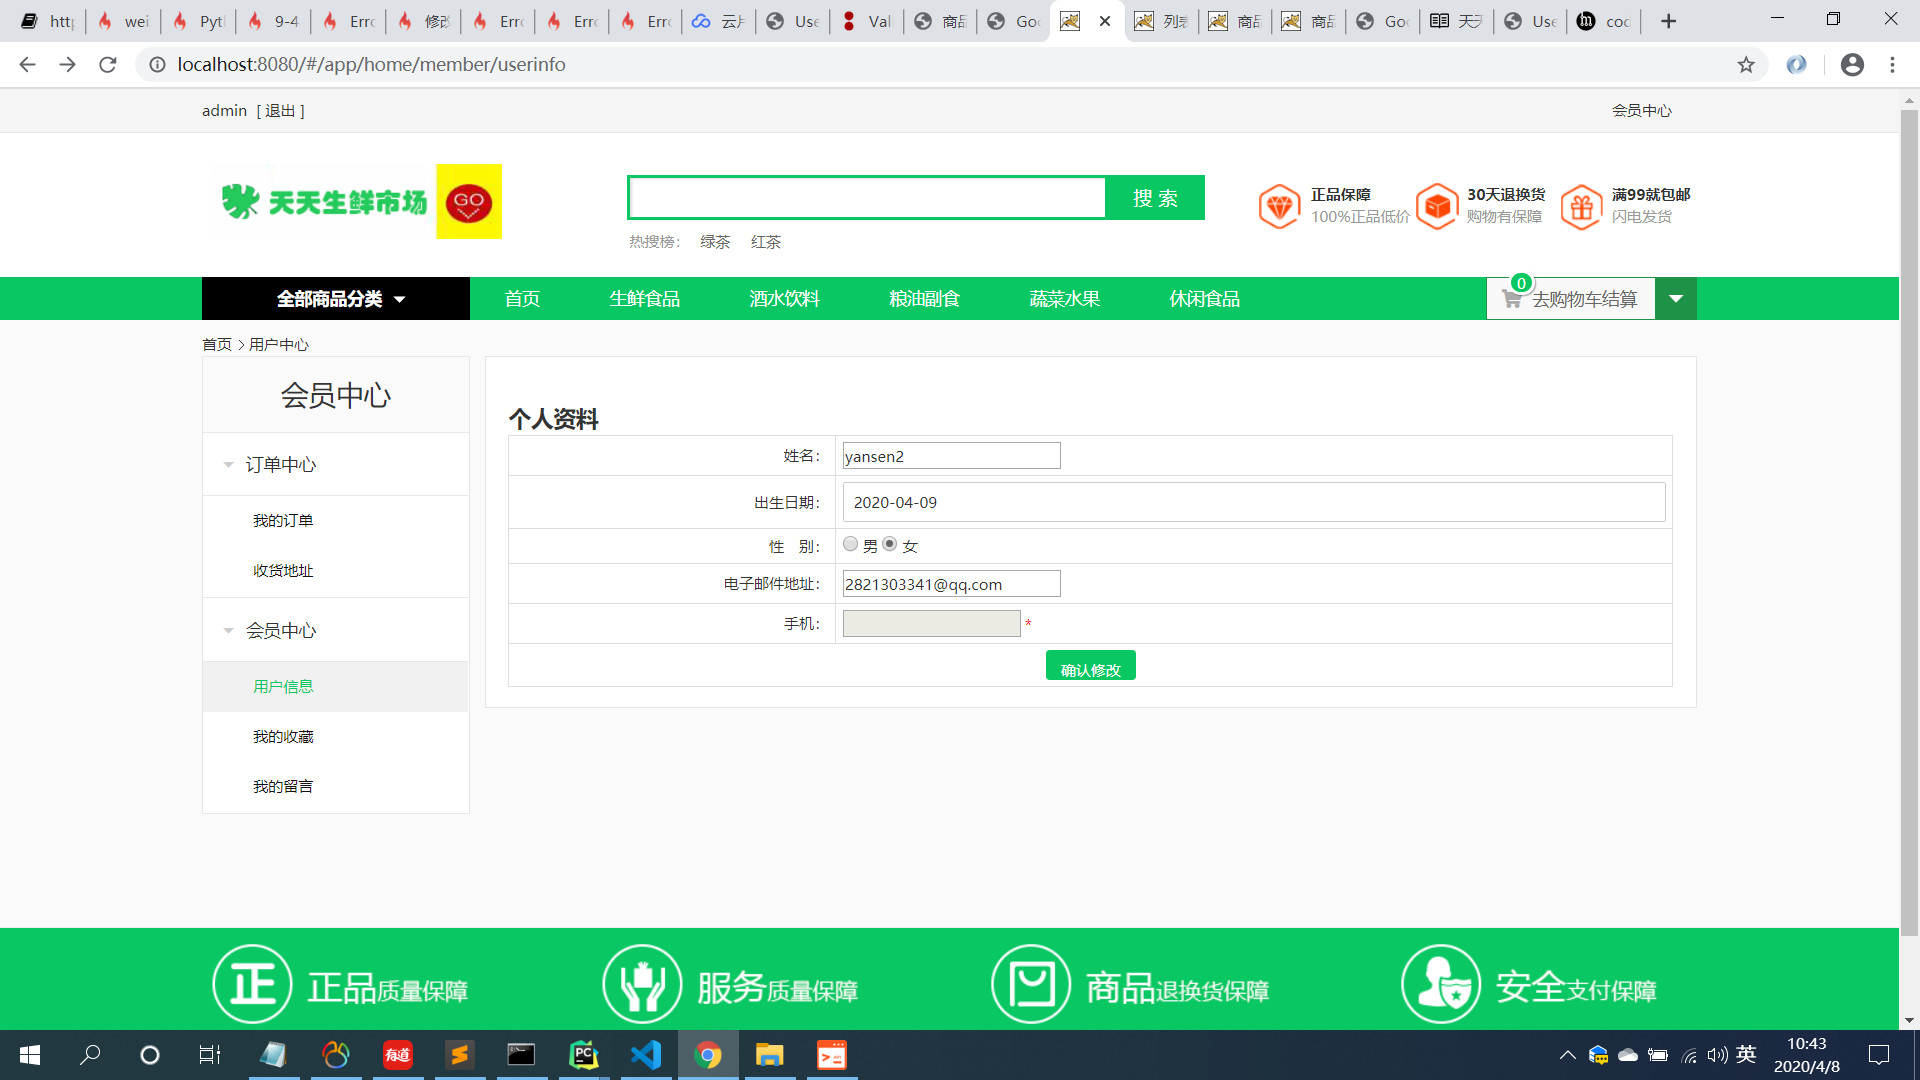Click the 搜索 button
1920x1080 pixels.
(1155, 198)
